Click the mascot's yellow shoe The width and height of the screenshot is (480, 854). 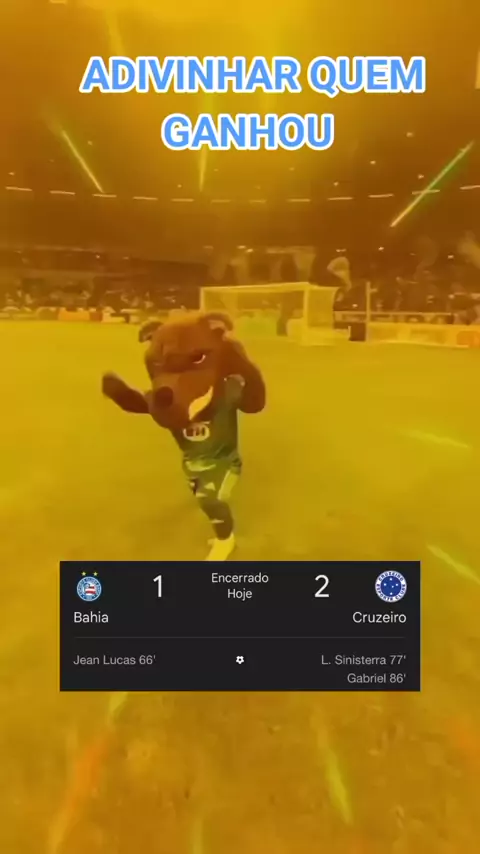click(221, 546)
